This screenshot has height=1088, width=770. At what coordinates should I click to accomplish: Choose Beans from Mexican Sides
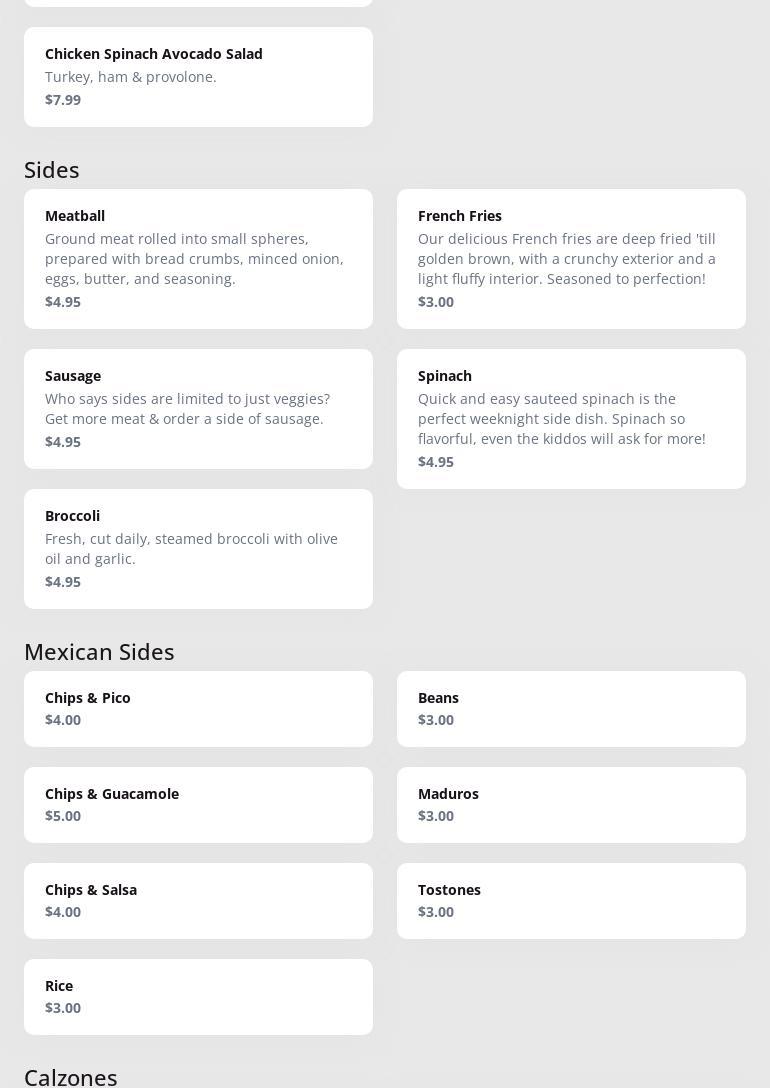[571, 708]
